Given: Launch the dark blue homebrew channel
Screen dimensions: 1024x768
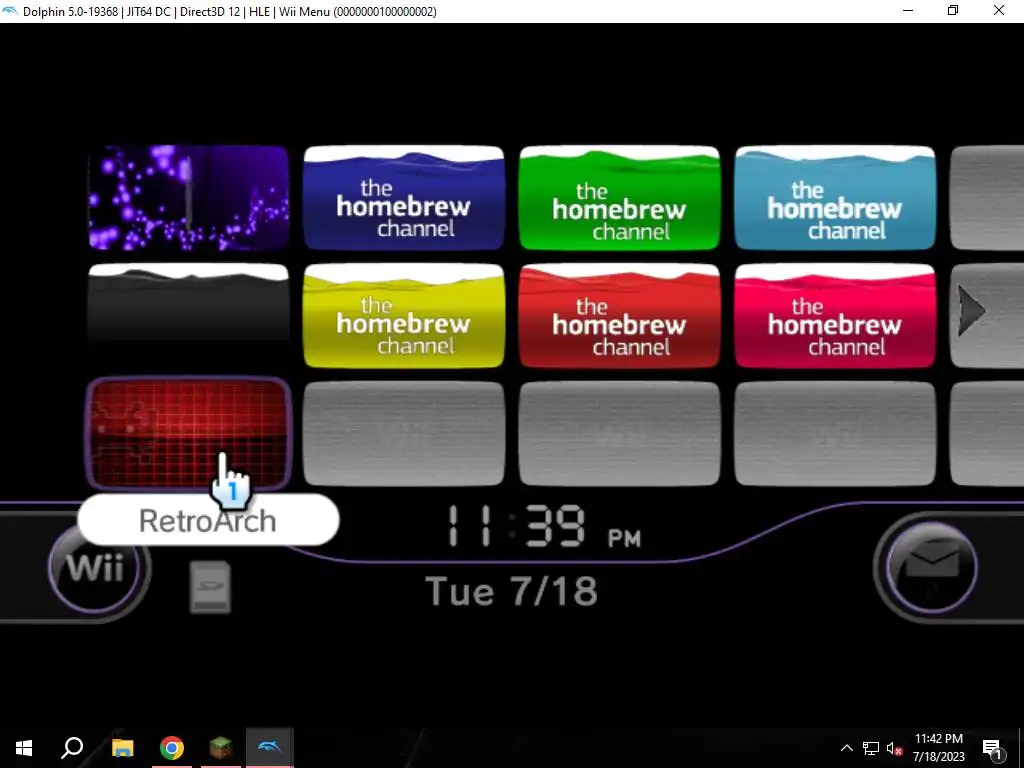Looking at the screenshot, I should click(404, 198).
